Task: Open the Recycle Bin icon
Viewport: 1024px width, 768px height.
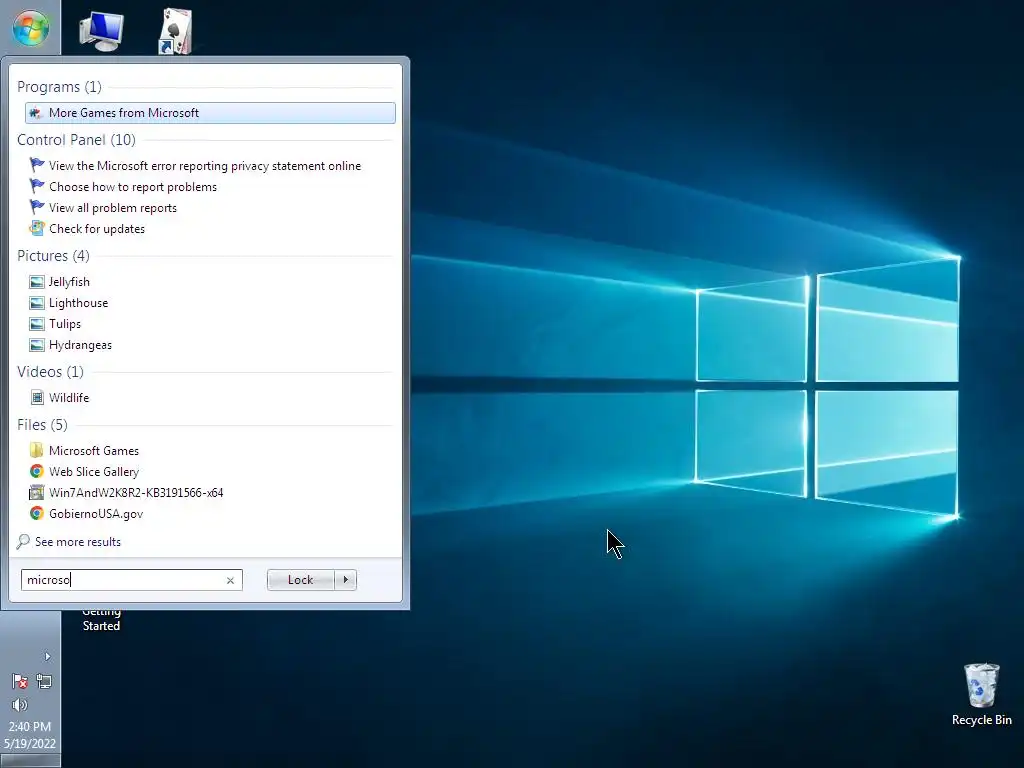Action: point(982,694)
